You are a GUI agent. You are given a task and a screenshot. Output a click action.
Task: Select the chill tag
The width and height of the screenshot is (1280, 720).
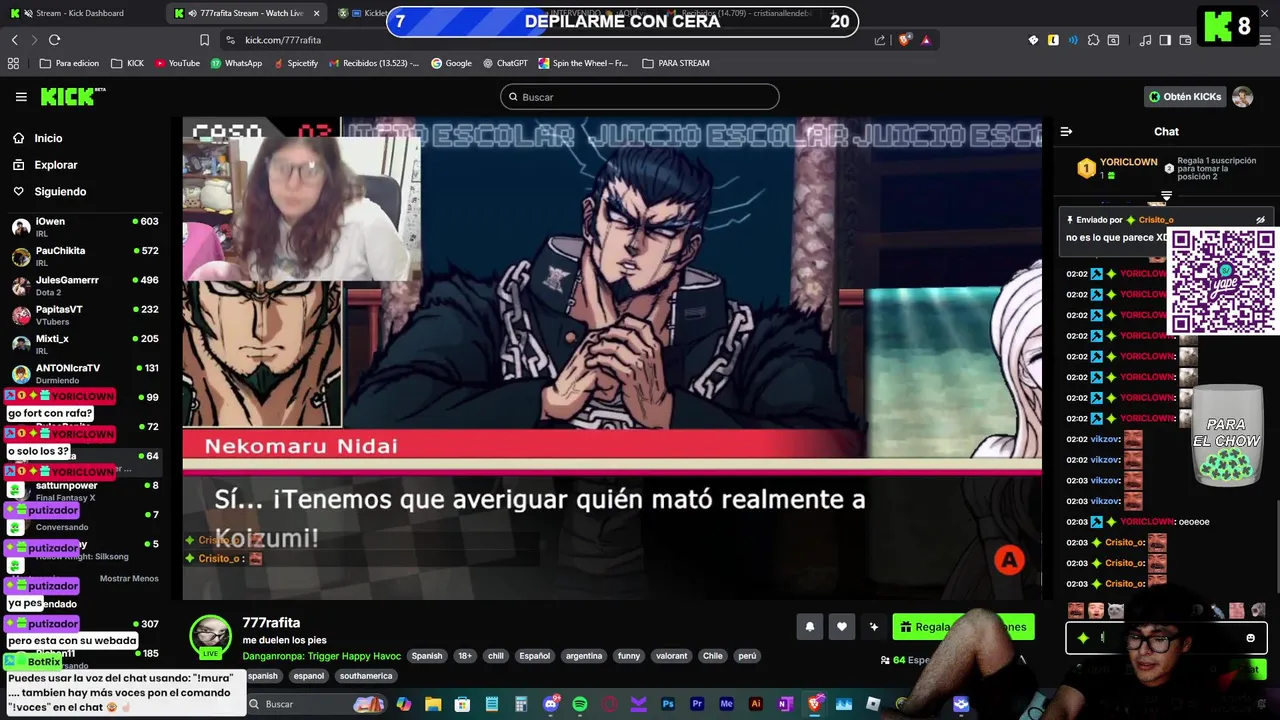(x=495, y=656)
